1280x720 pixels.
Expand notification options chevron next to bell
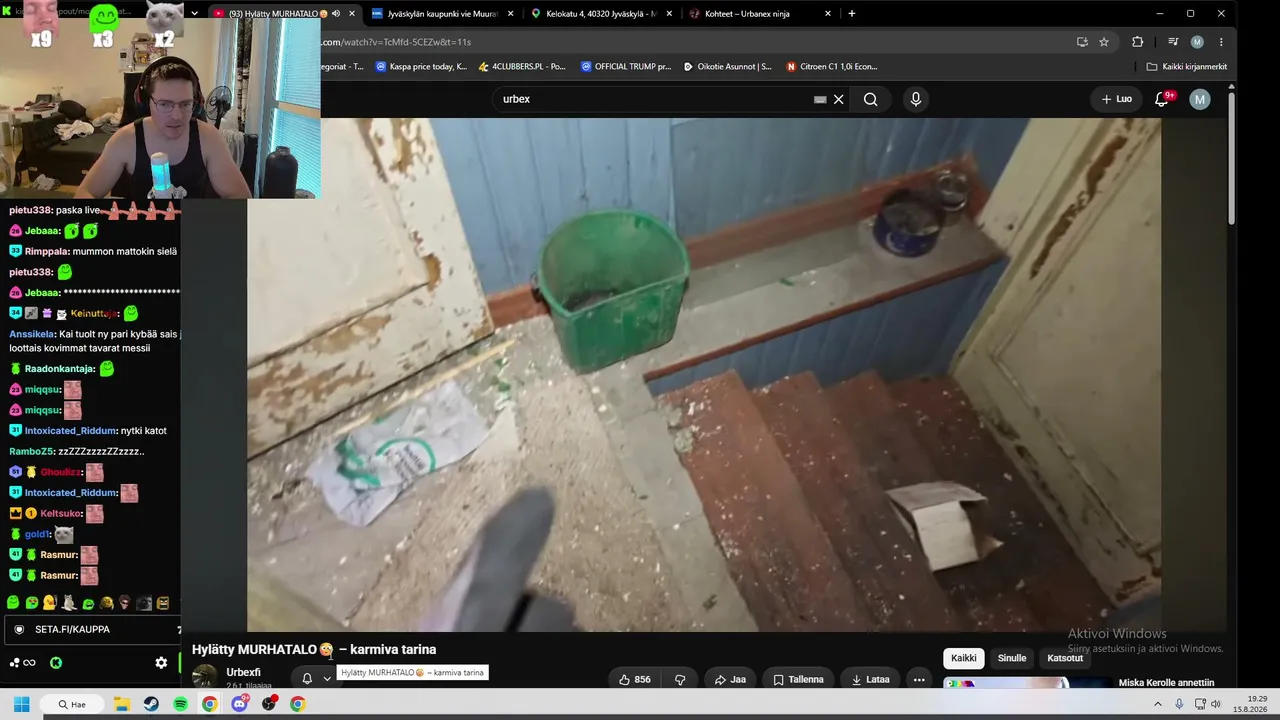click(x=326, y=679)
